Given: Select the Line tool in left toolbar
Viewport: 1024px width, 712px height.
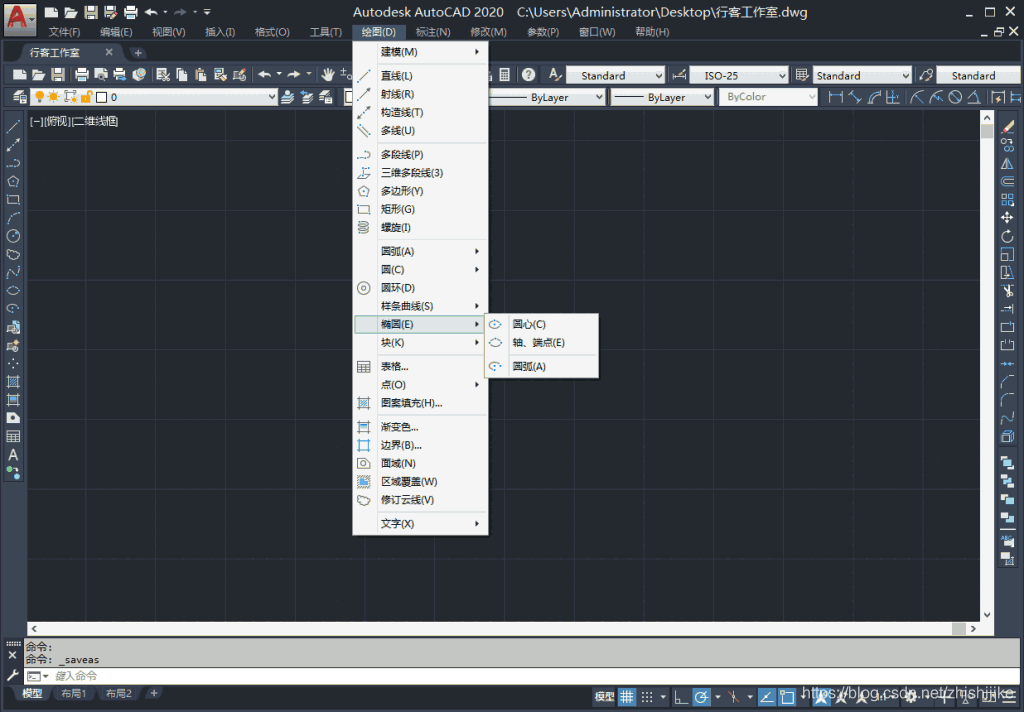Looking at the screenshot, I should coord(13,126).
